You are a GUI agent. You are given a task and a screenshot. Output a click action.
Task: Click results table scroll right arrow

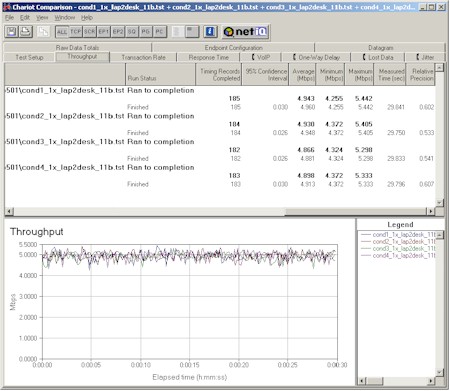coord(431,211)
